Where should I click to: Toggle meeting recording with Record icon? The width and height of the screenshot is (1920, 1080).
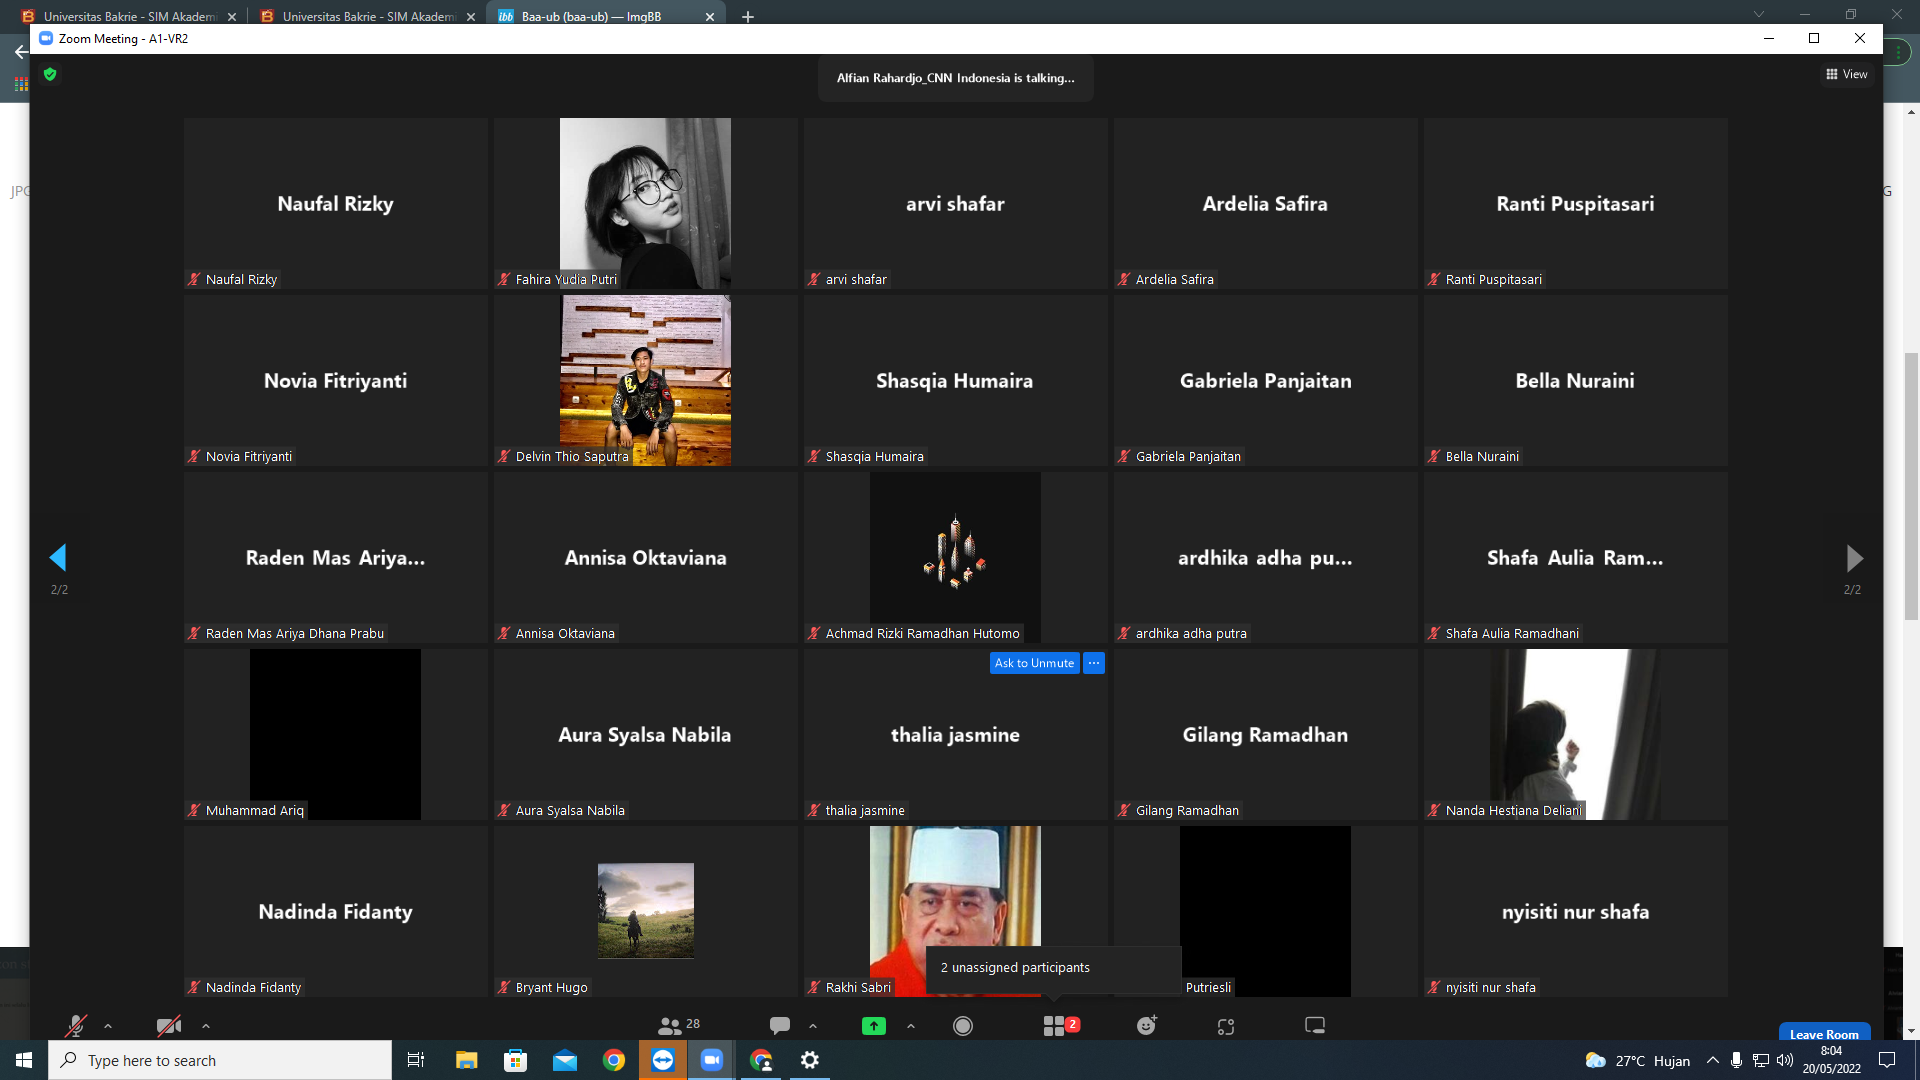[963, 1026]
